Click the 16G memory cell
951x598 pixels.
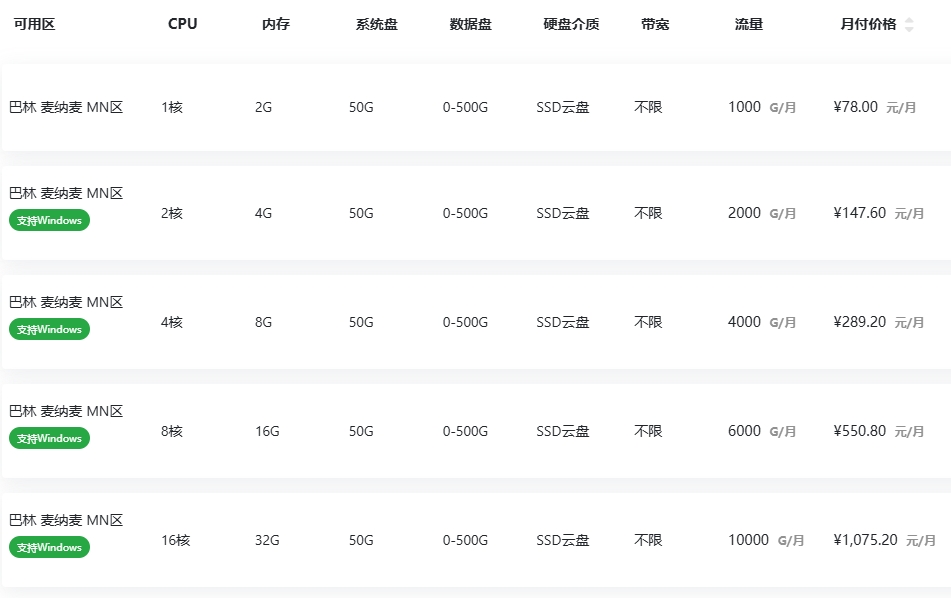267,431
